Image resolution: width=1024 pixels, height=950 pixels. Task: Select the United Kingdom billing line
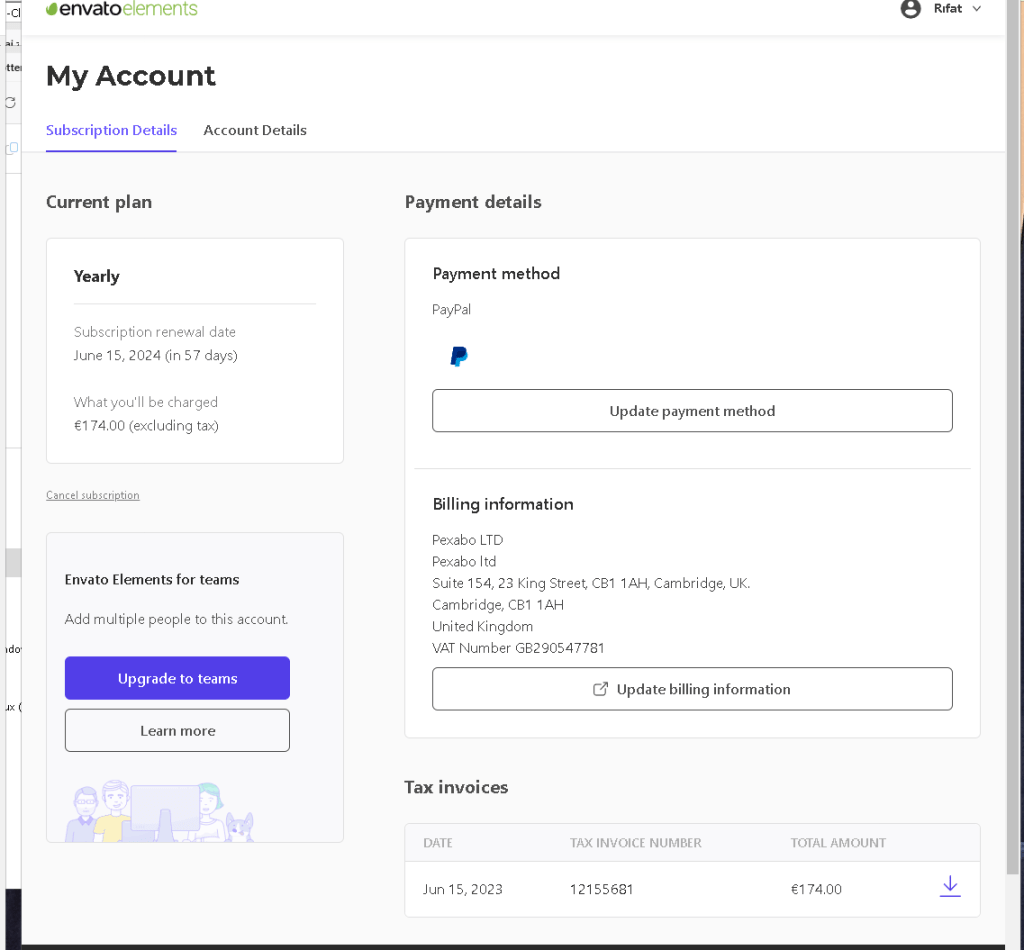483,626
